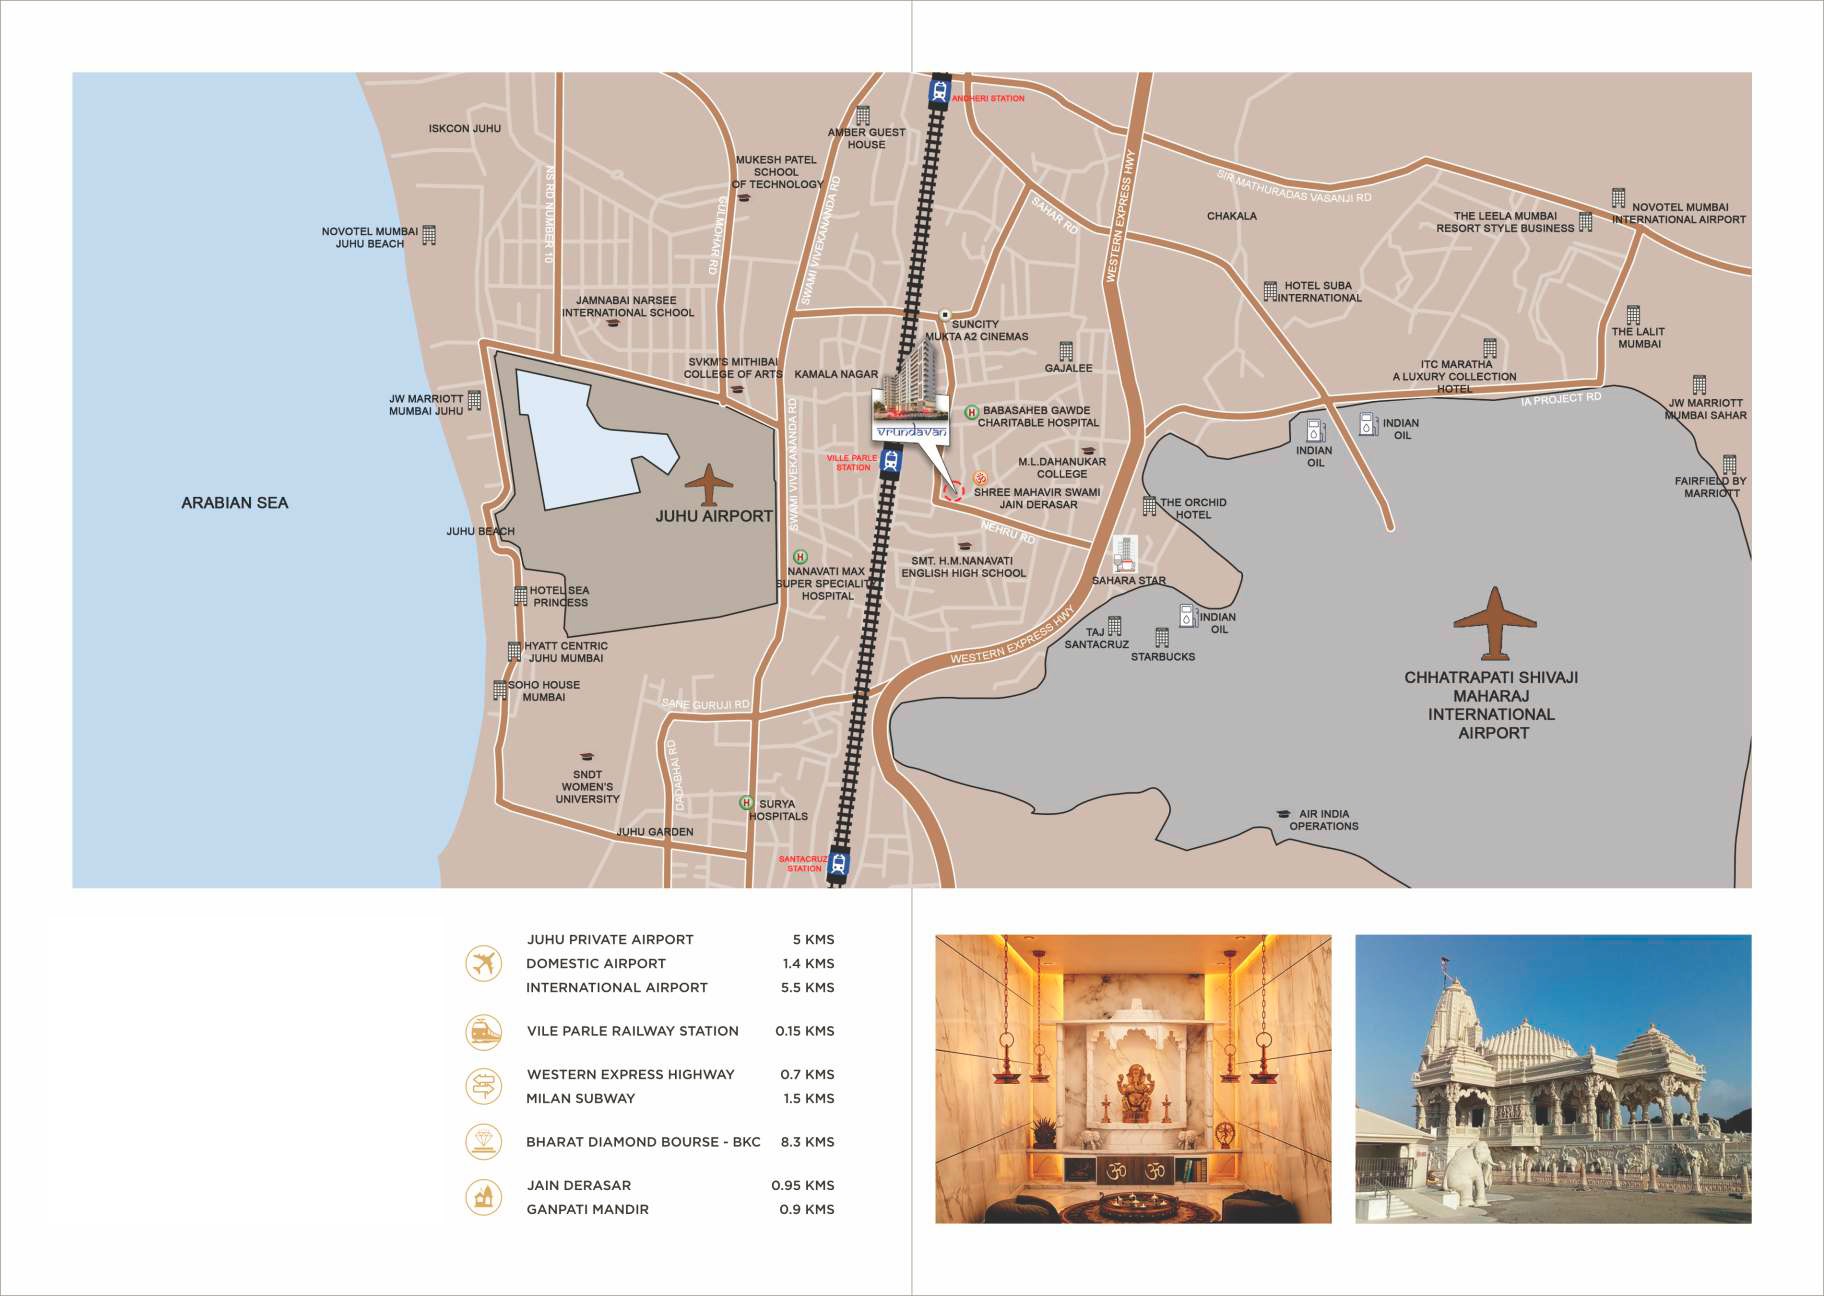Click the Andheri Station train icon
The height and width of the screenshot is (1296, 1824).
tap(938, 92)
